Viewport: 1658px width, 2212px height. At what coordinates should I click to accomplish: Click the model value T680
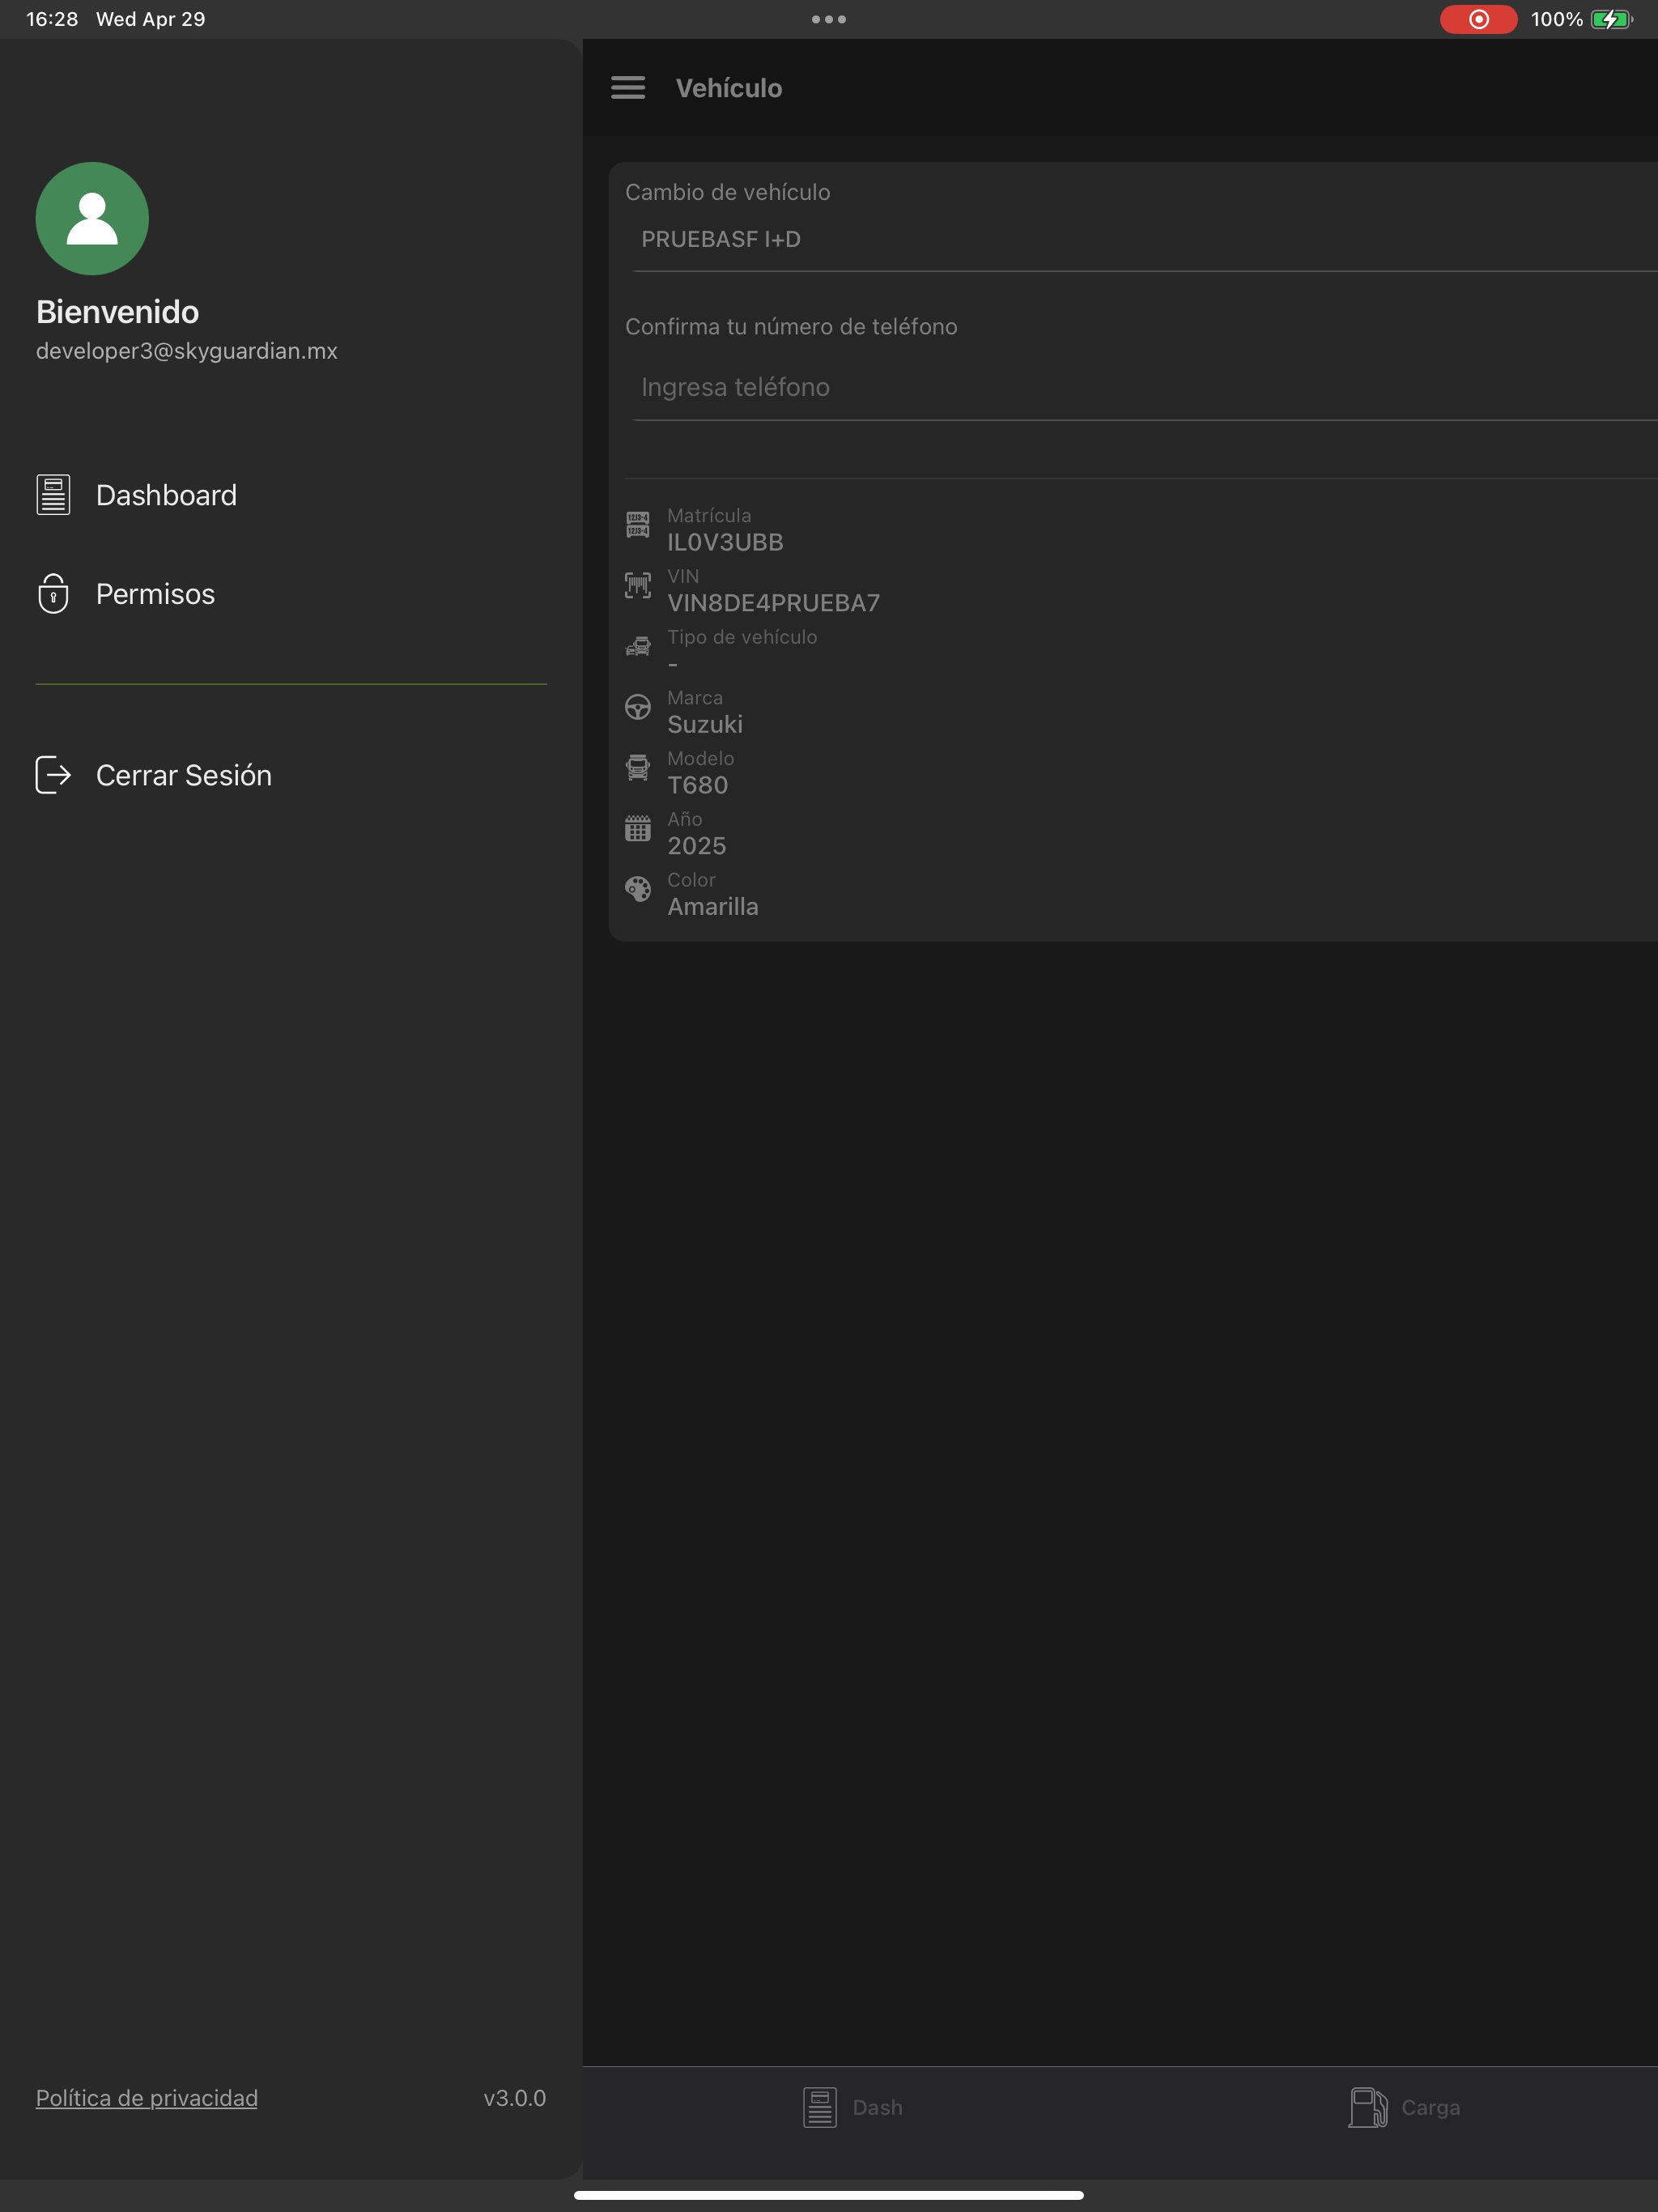coord(698,785)
